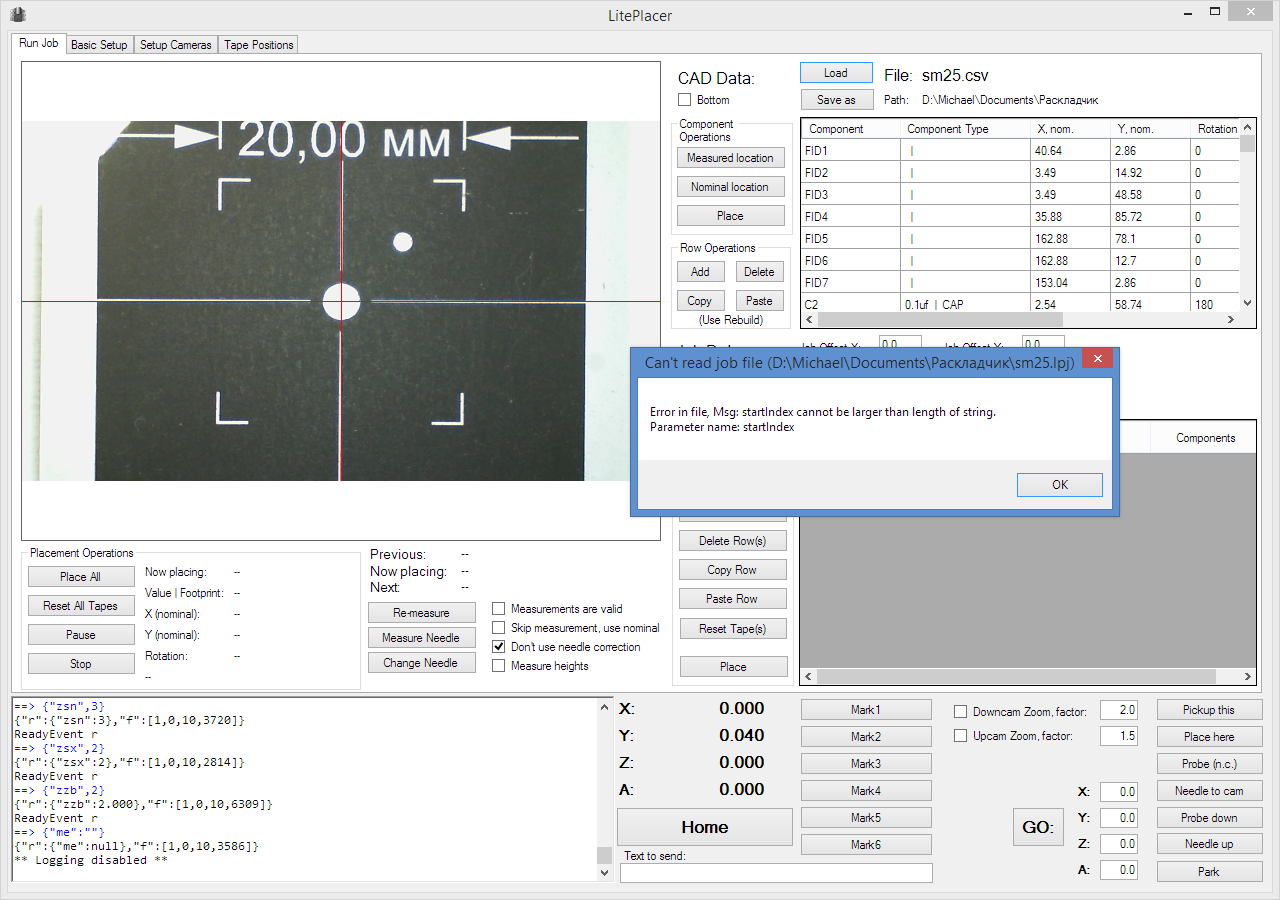Click the Pickup this button
The image size is (1280, 900).
click(1209, 710)
